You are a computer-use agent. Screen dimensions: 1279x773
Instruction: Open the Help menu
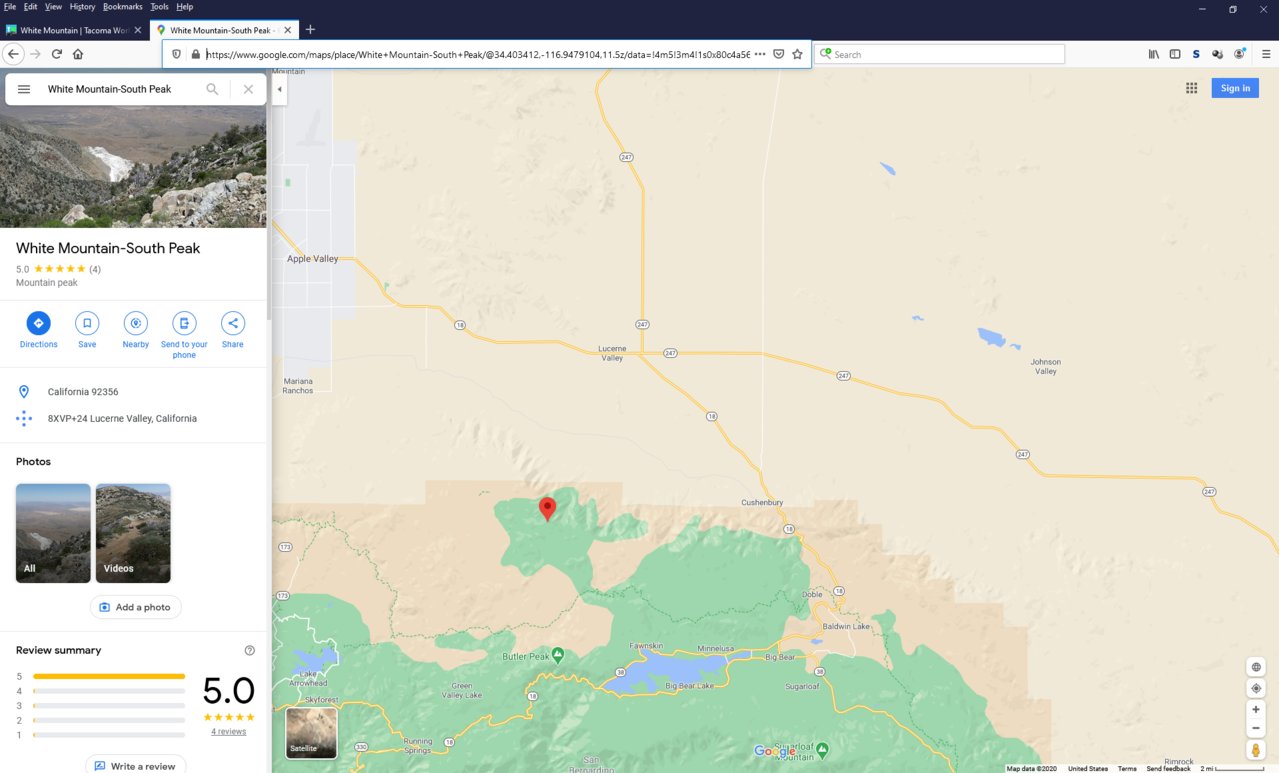[x=184, y=7]
